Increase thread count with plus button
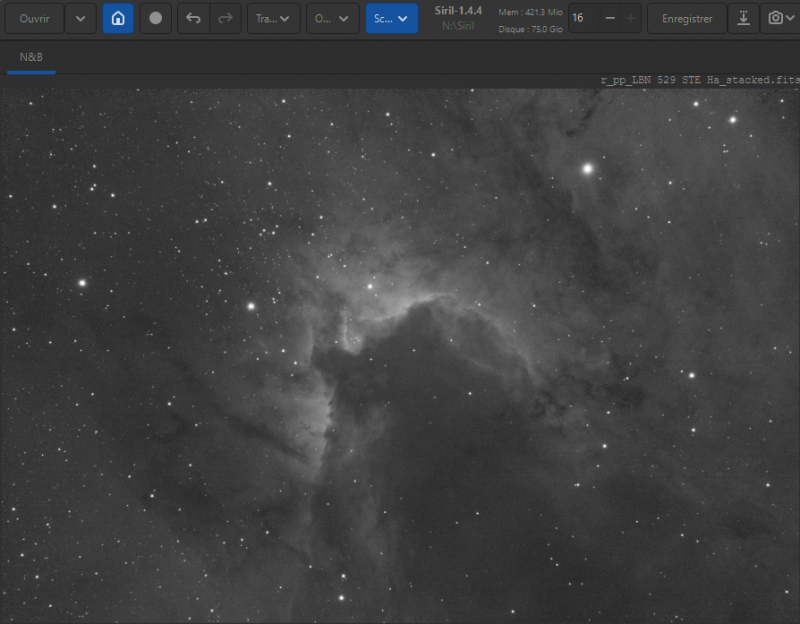 [x=631, y=18]
